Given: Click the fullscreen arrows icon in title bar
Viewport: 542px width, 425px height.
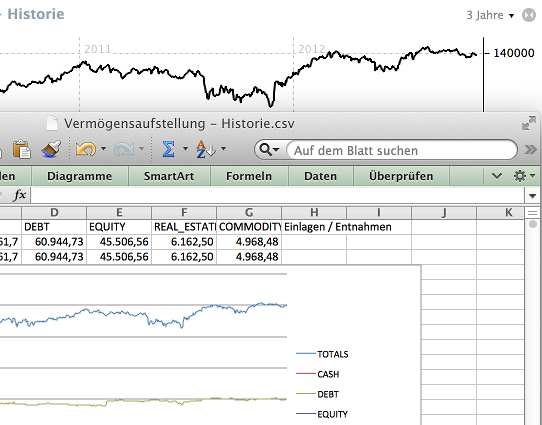Looking at the screenshot, I should pos(529,123).
